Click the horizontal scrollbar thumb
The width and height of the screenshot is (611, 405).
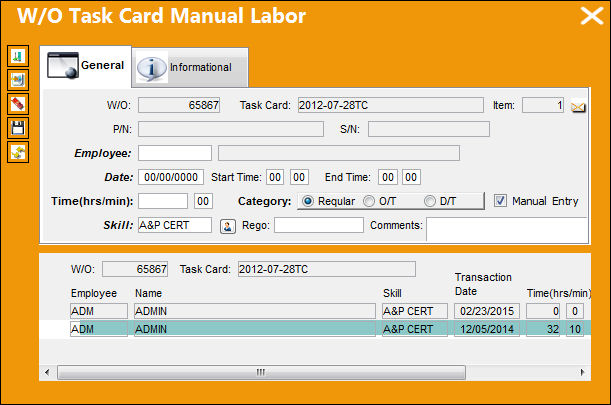(x=261, y=372)
